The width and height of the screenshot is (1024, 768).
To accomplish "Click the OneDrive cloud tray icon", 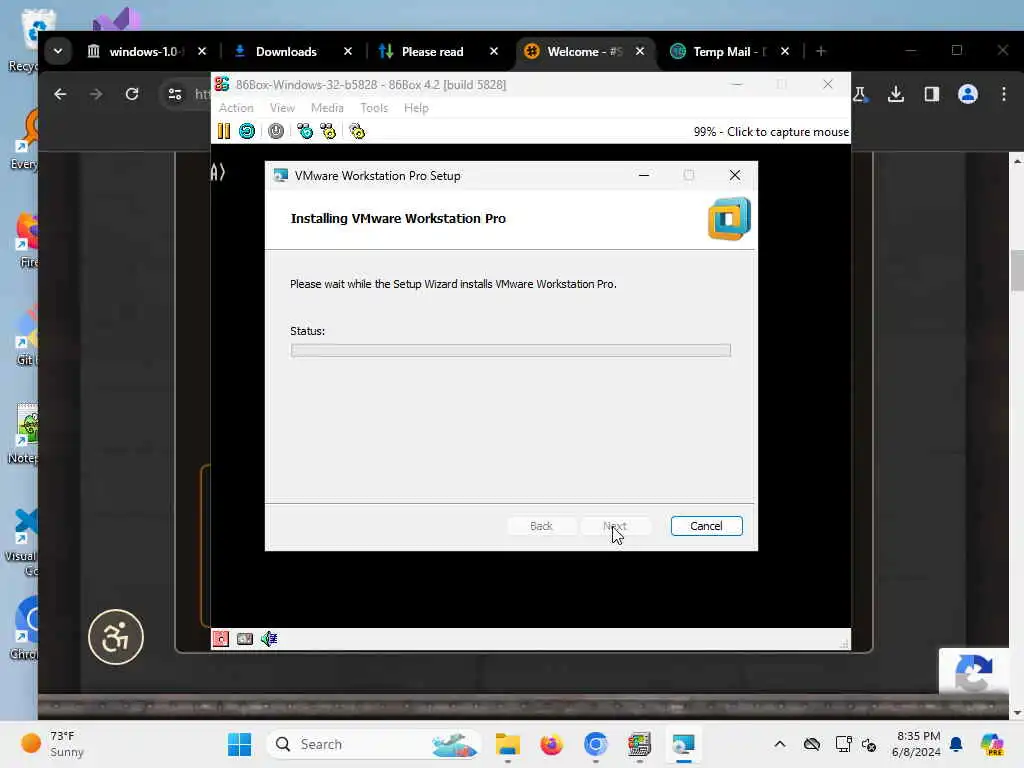I will (x=812, y=744).
